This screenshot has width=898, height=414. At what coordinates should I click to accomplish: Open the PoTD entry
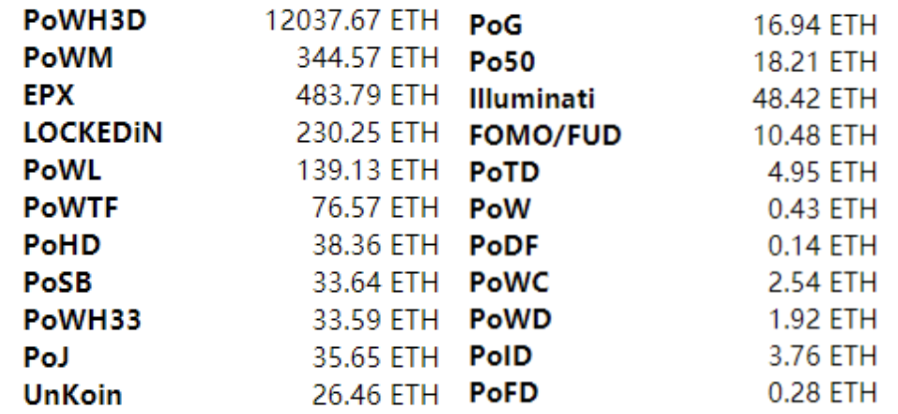[496, 173]
